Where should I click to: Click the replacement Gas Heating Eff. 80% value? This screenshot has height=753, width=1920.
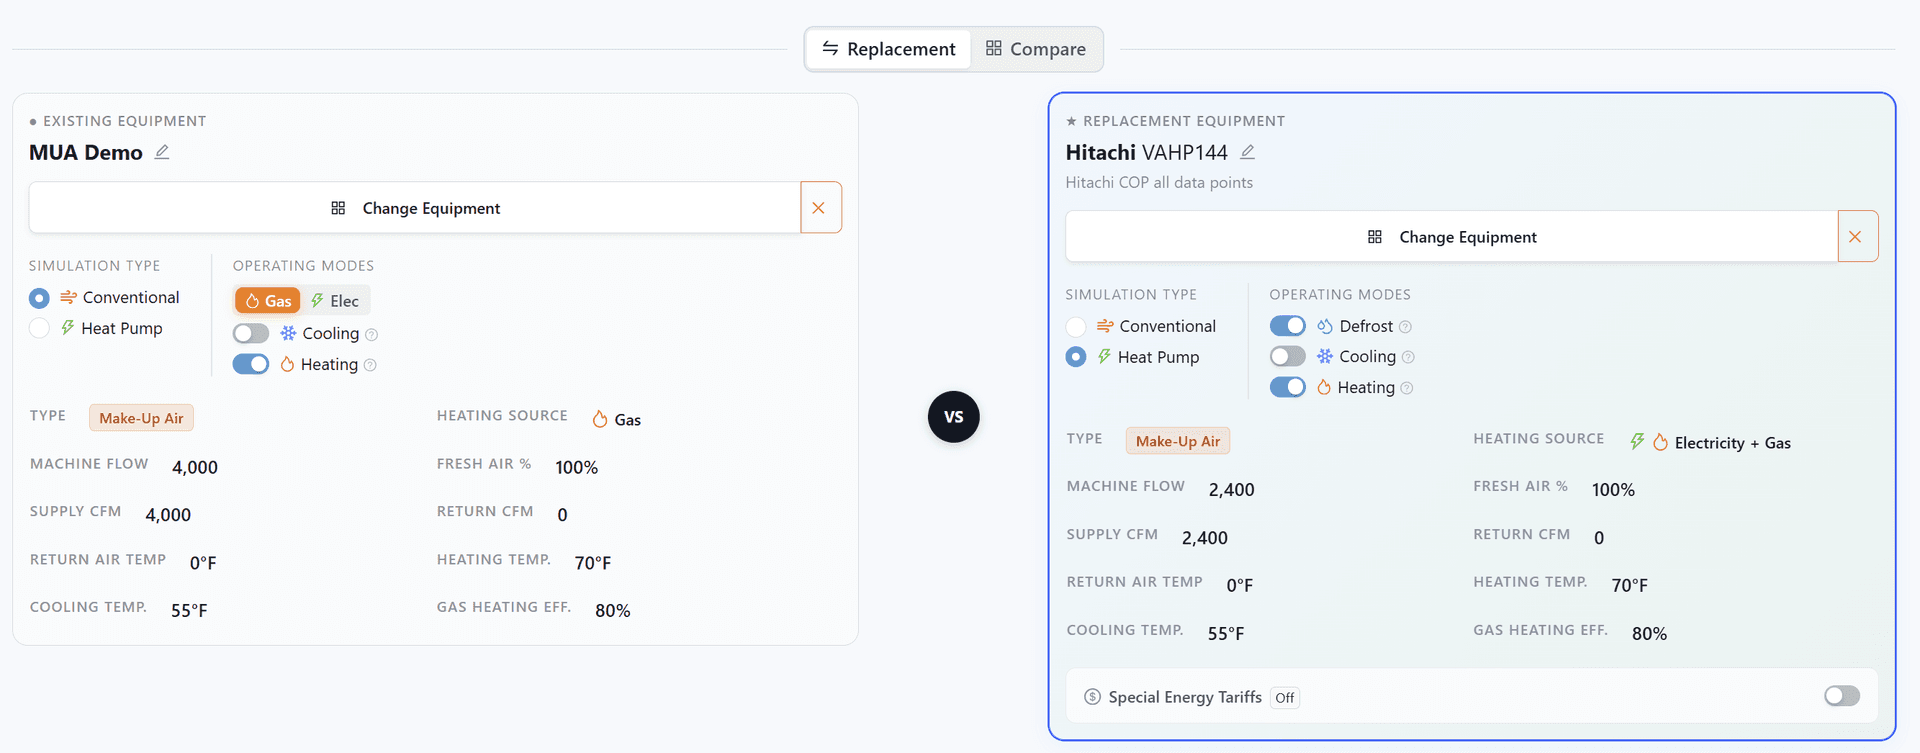[x=1649, y=634]
